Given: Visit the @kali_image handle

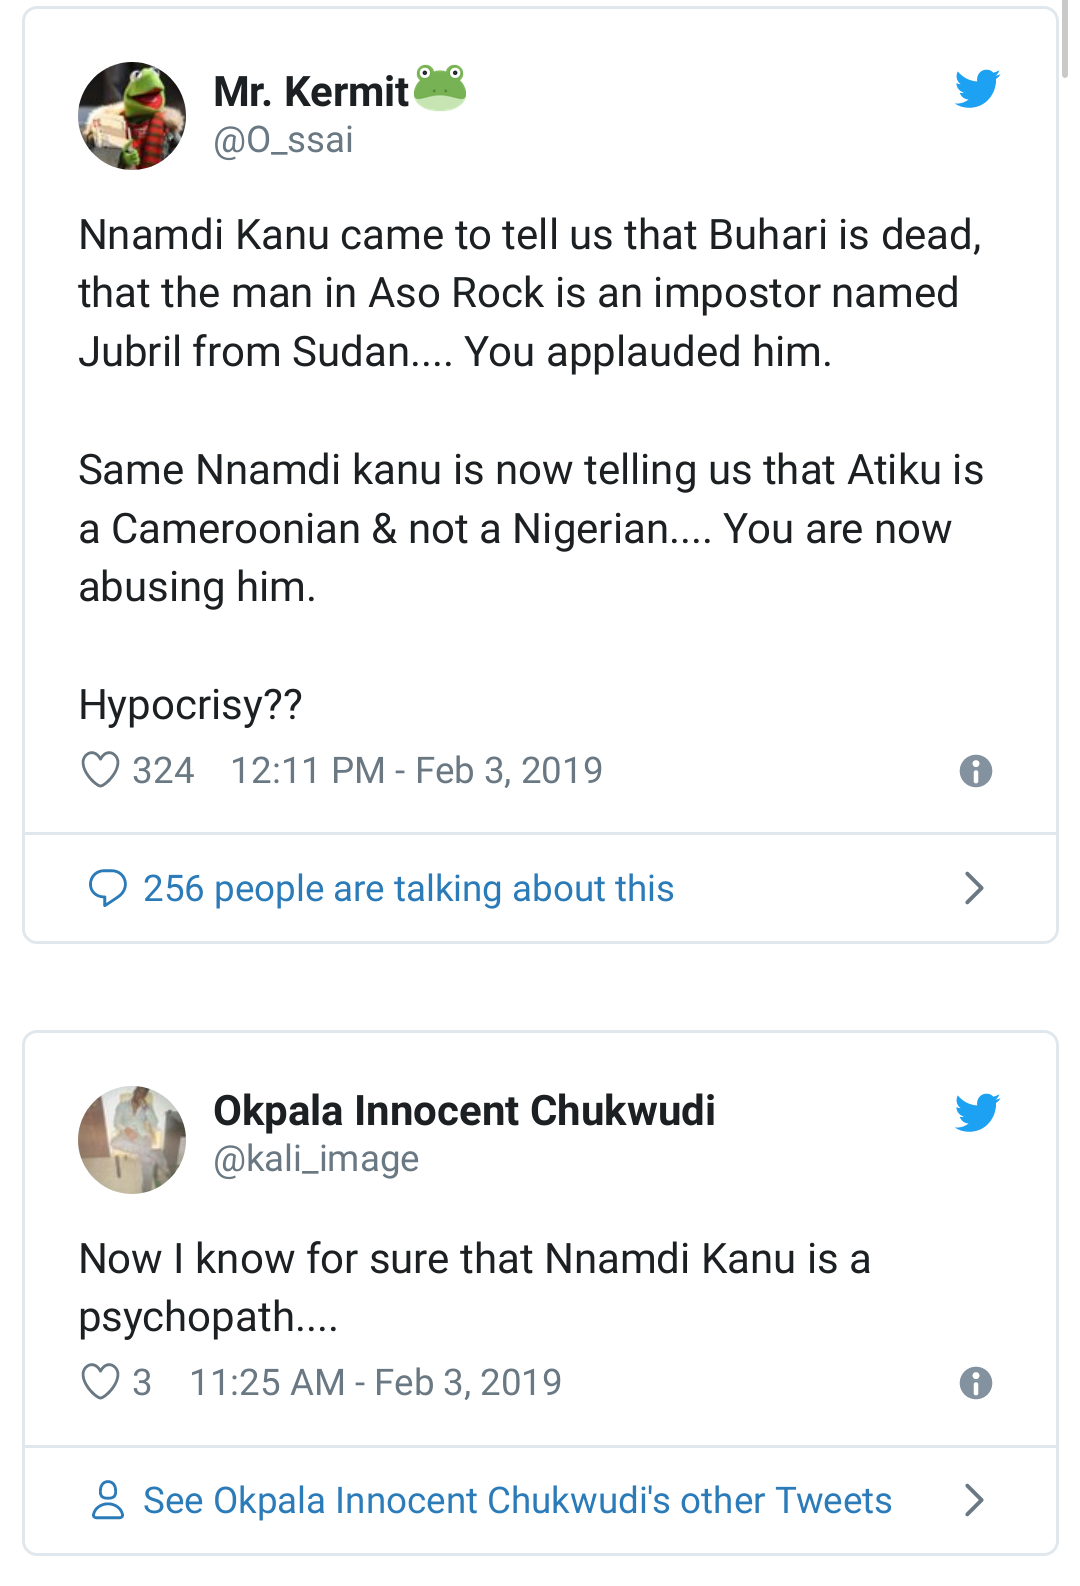Looking at the screenshot, I should pyautogui.click(x=316, y=1159).
